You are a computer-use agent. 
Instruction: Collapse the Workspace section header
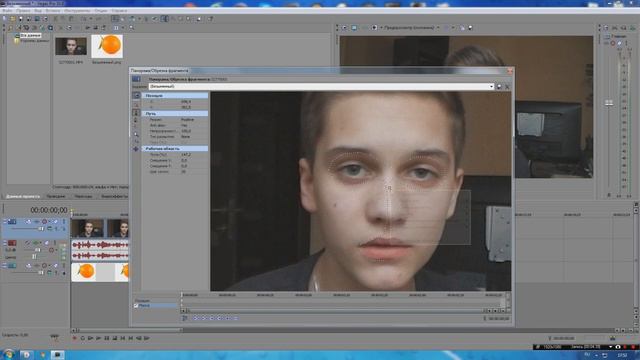tap(175, 149)
